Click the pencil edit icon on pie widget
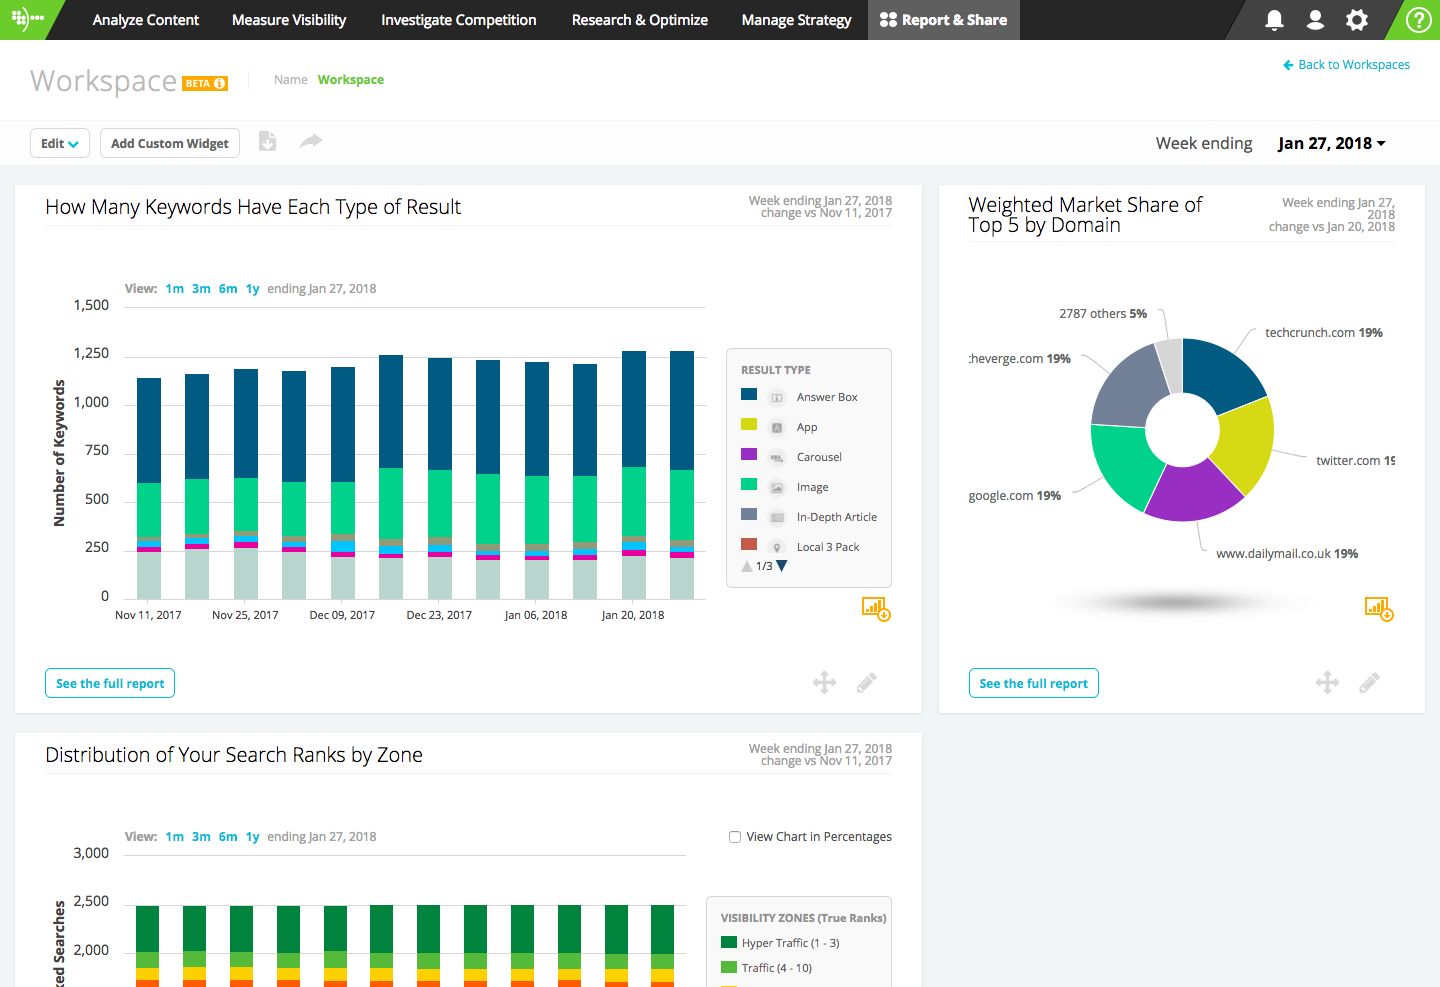 [x=1369, y=683]
